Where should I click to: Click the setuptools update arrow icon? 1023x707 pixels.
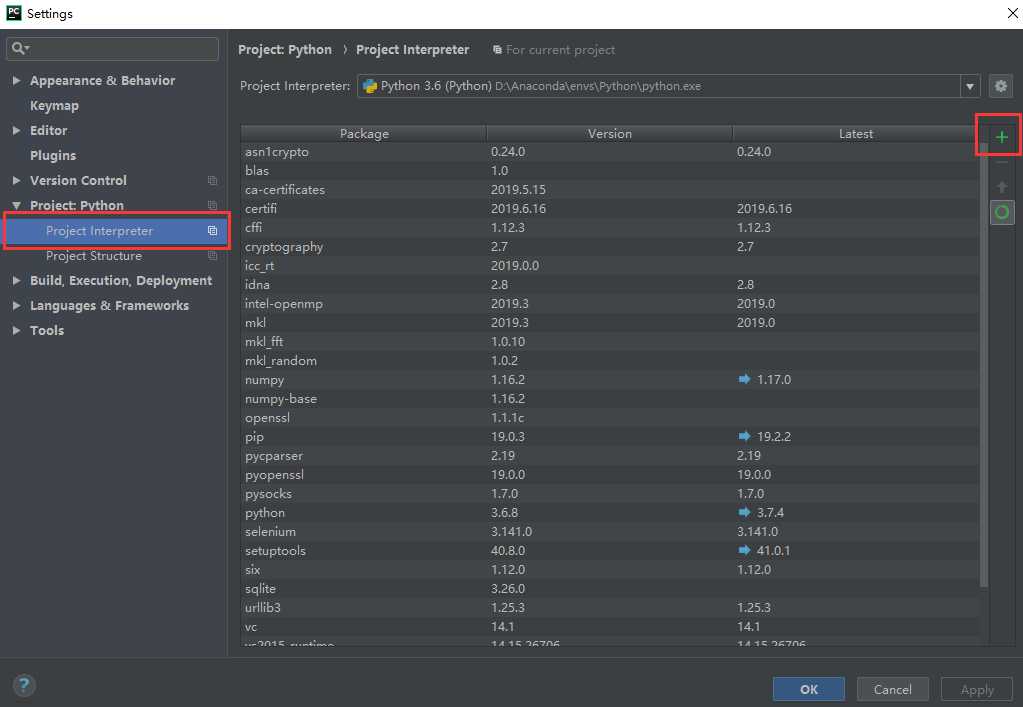tap(744, 550)
